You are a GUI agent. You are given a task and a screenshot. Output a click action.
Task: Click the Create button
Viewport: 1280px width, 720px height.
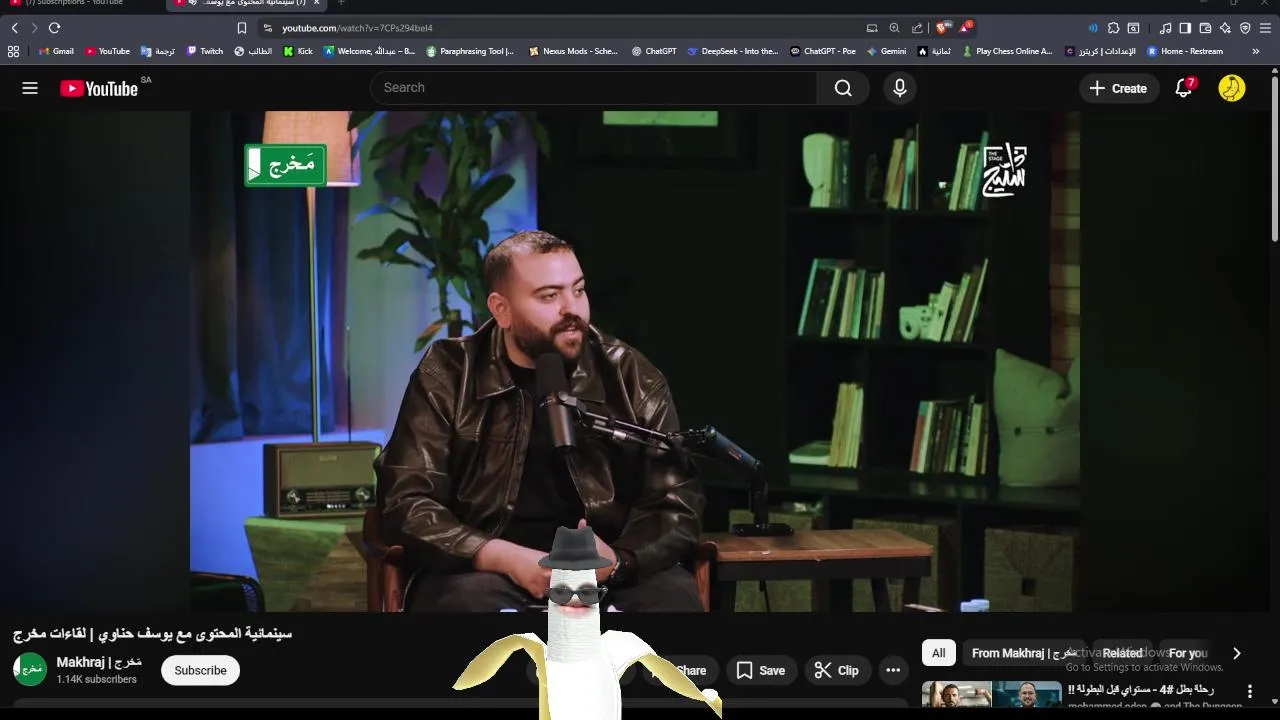[x=1119, y=88]
